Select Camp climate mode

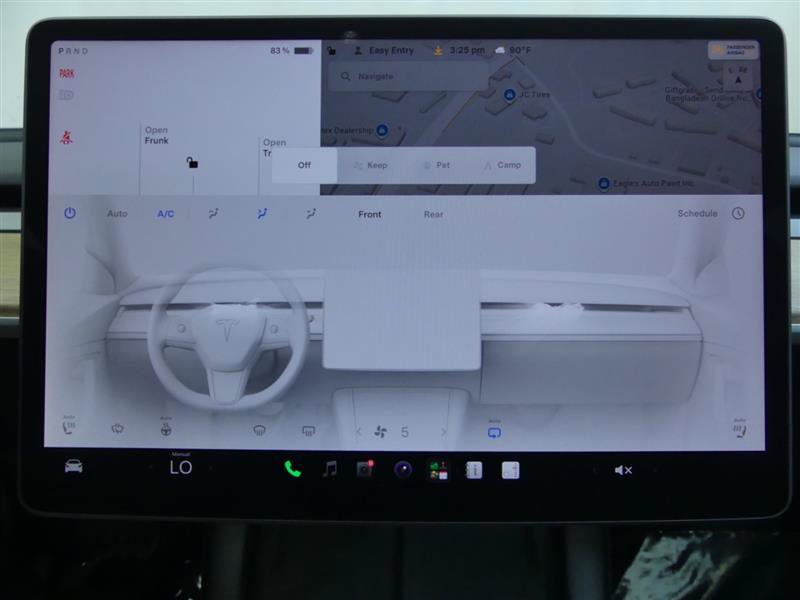point(503,165)
